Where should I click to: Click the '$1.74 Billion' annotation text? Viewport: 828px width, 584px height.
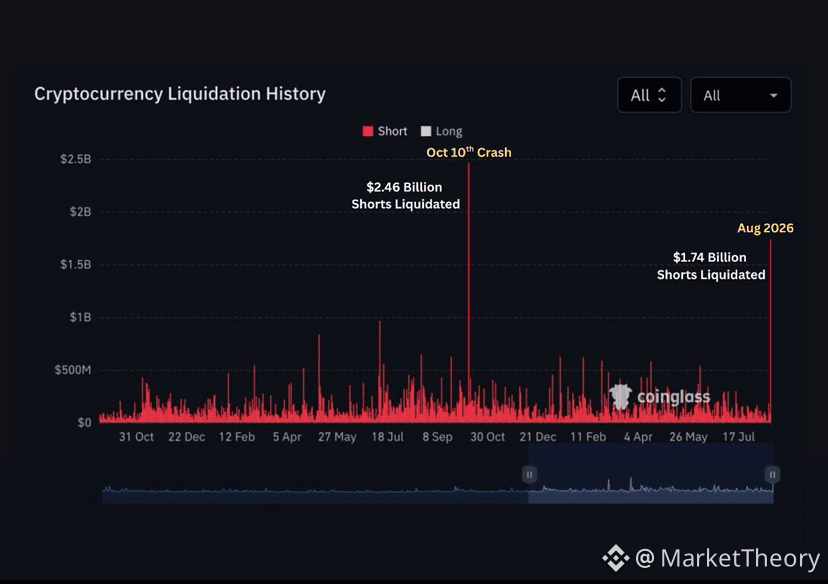coord(710,257)
